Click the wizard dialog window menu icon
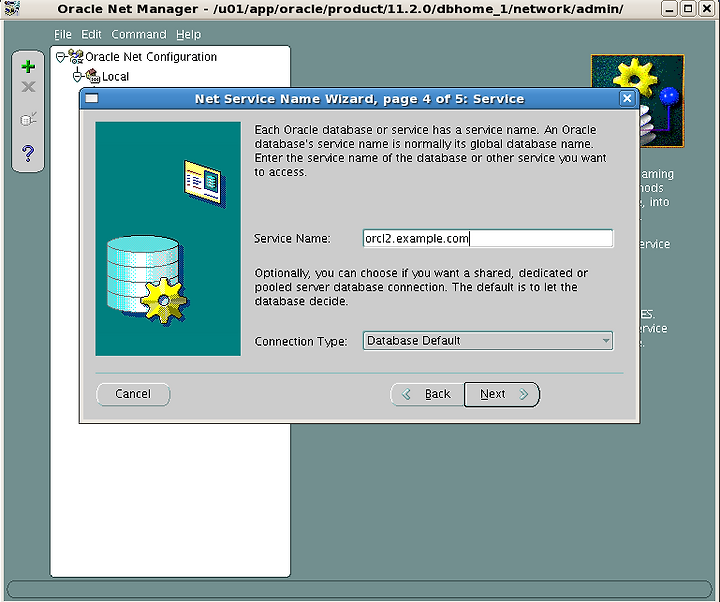This screenshot has width=720, height=602. pos(92,98)
